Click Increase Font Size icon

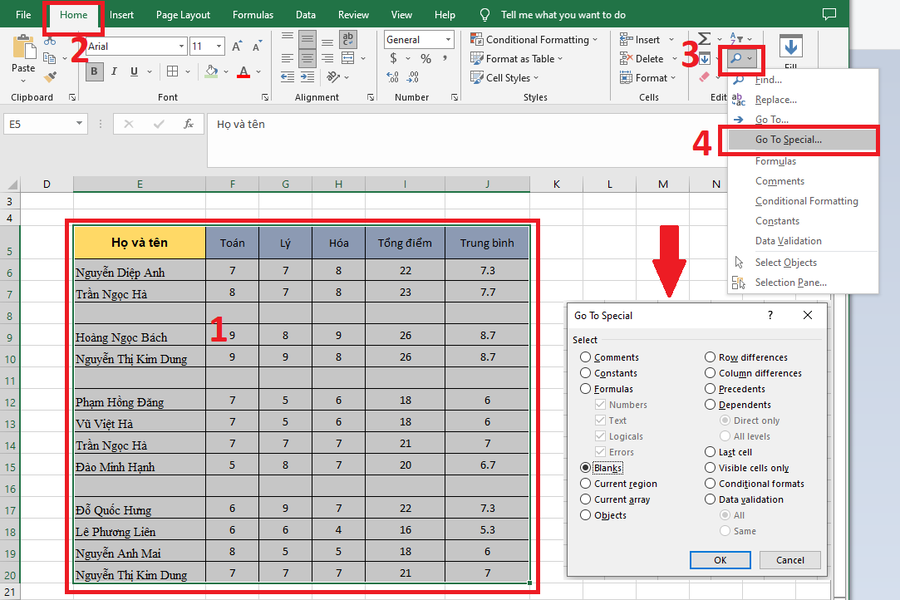pos(236,47)
